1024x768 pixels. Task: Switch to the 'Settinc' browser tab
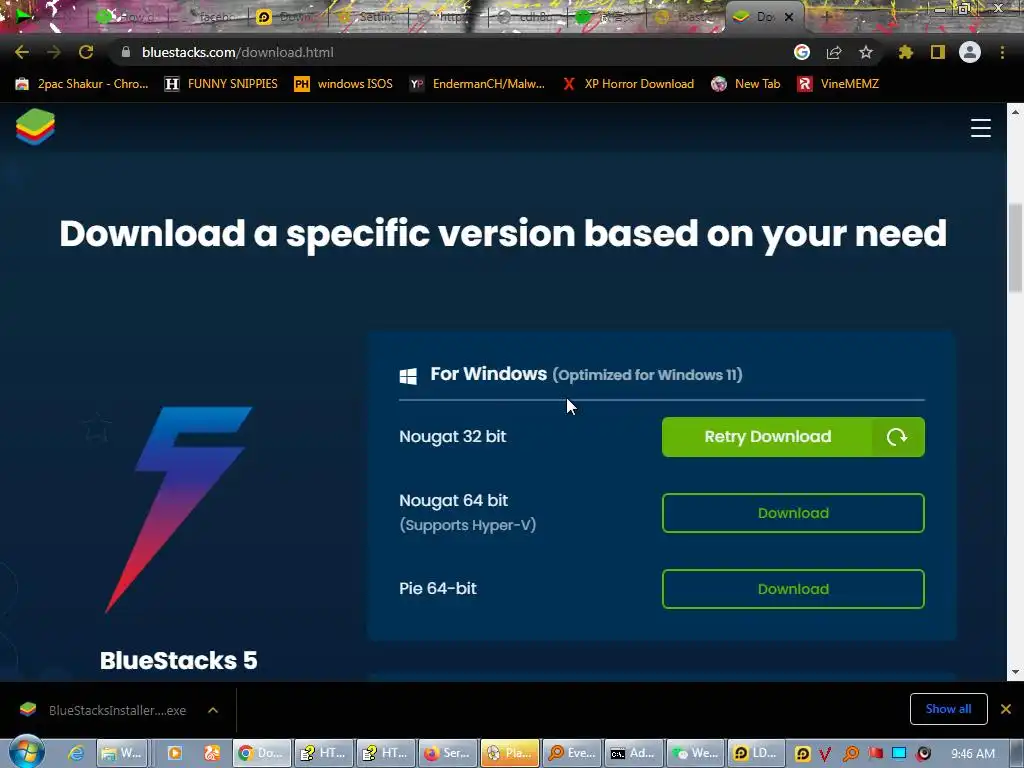click(x=370, y=17)
